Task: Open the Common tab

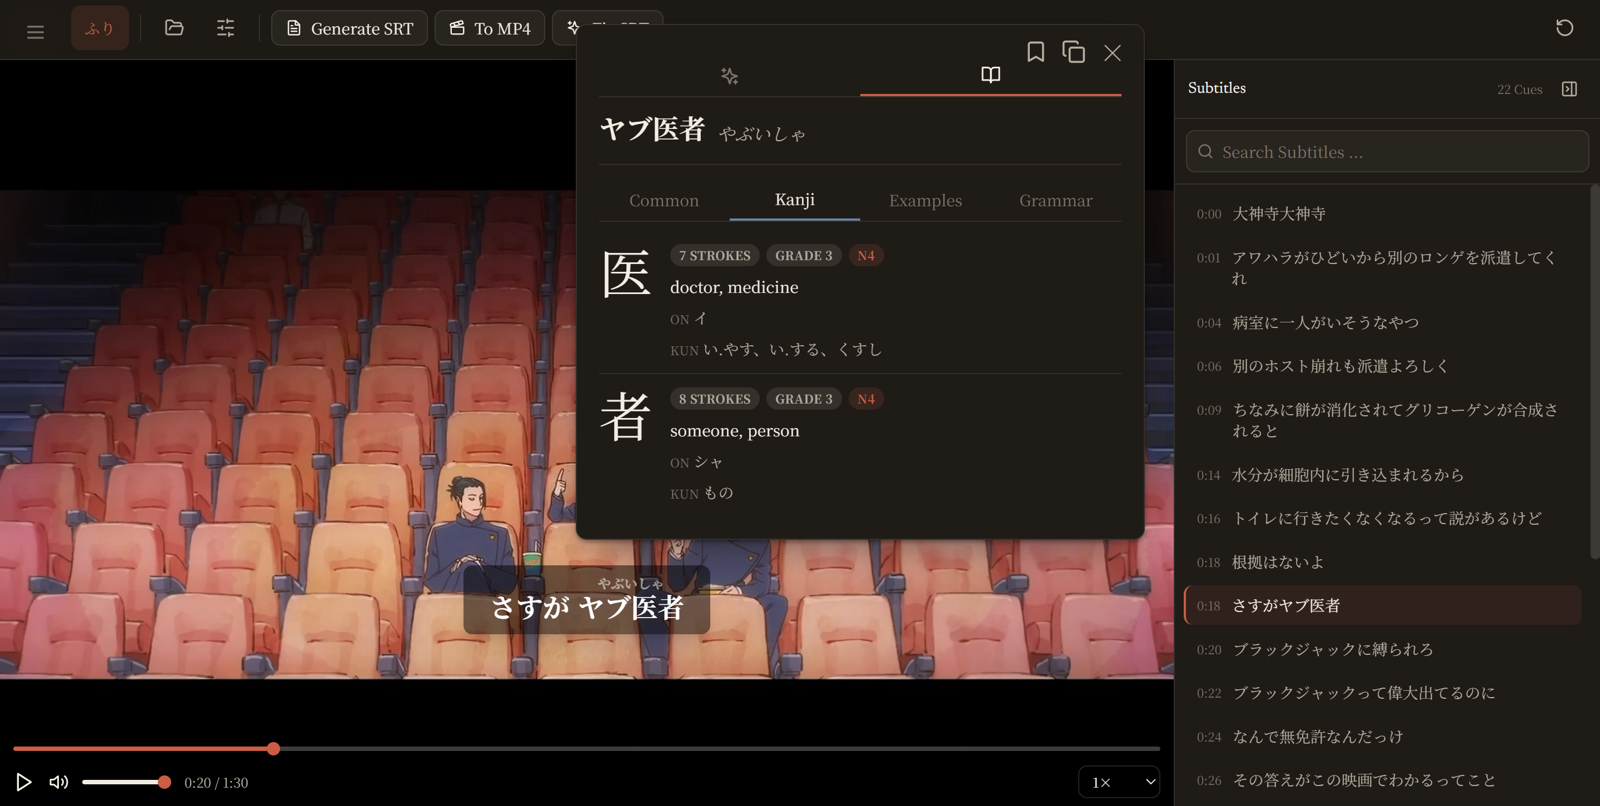Action: pos(664,201)
